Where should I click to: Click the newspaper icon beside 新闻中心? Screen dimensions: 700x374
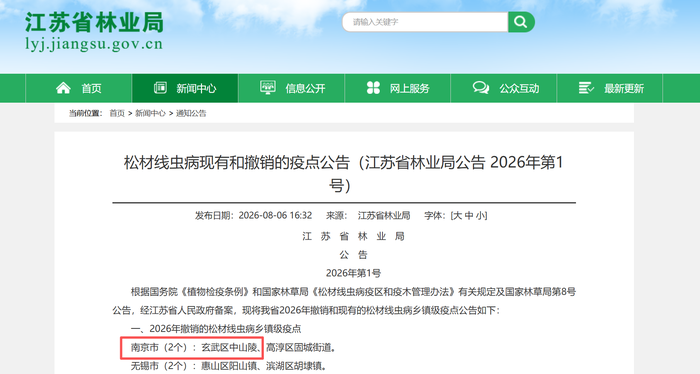point(160,88)
